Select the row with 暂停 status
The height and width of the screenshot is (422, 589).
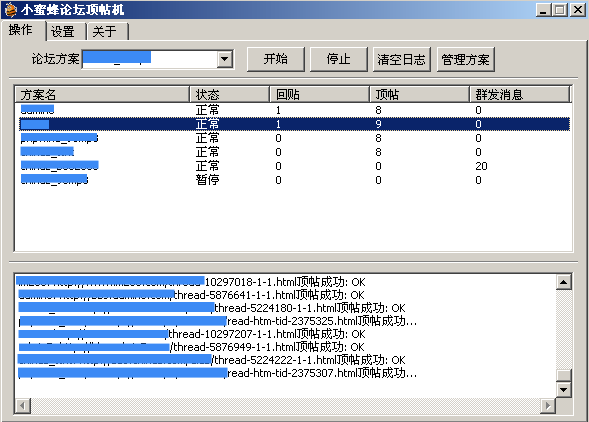point(294,180)
